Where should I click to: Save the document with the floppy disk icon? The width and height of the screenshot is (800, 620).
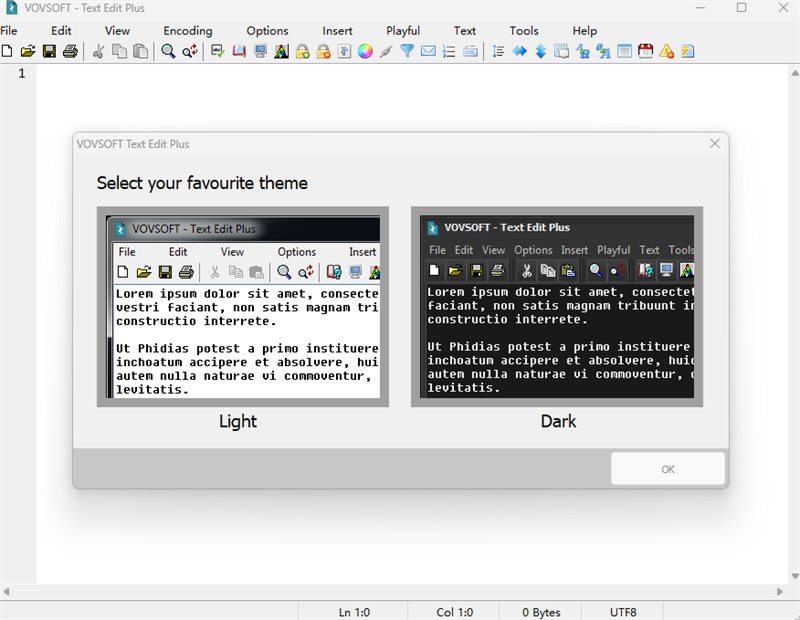pyautogui.click(x=49, y=51)
